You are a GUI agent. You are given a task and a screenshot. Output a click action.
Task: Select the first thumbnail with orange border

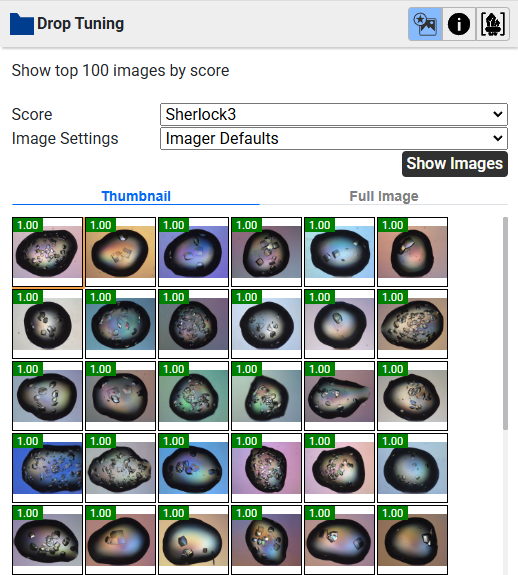pyautogui.click(x=47, y=252)
